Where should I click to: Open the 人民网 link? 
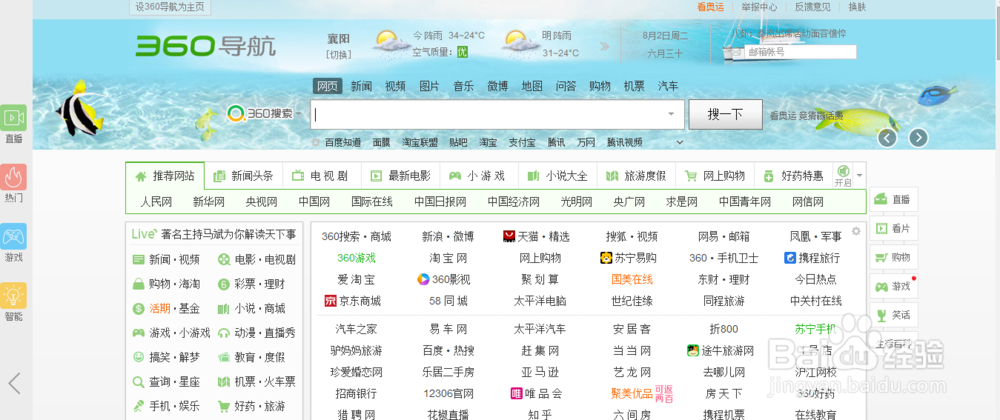[157, 202]
